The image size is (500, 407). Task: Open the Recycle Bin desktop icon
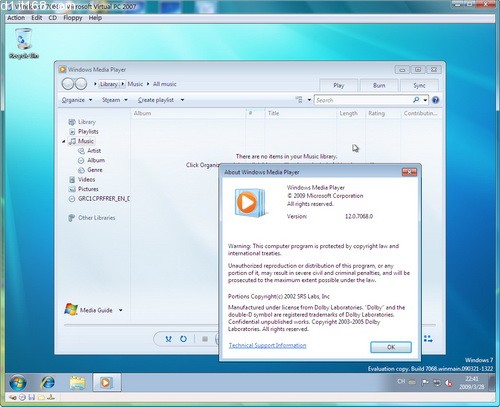point(24,43)
